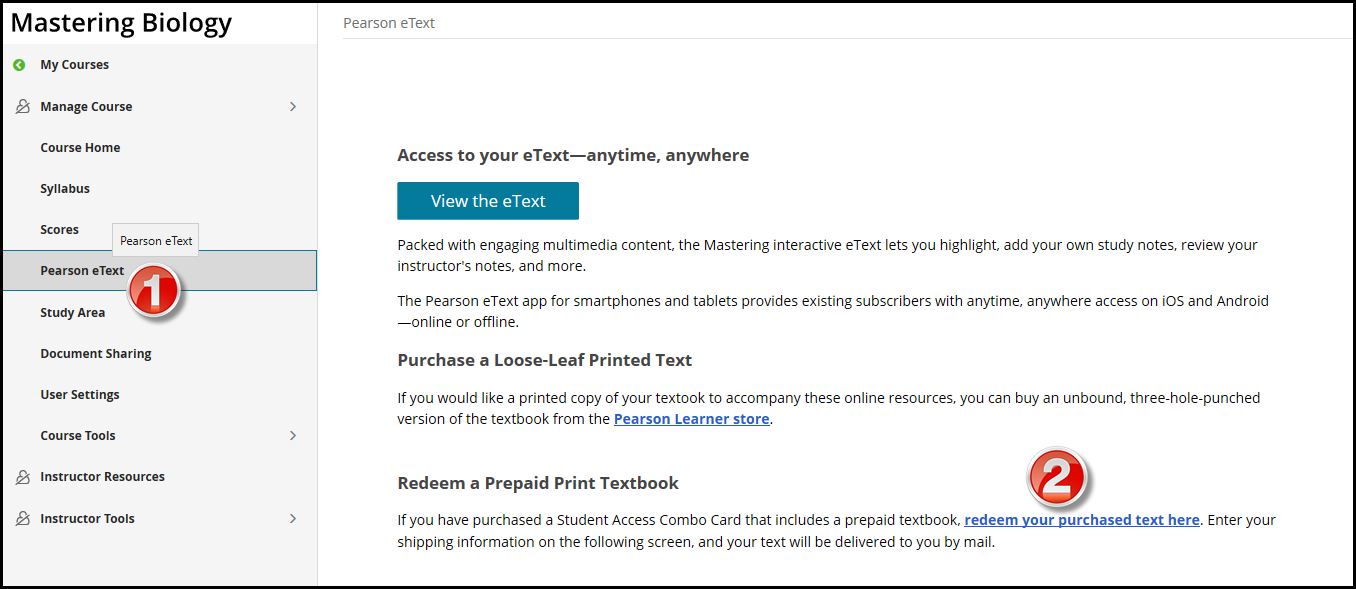The image size is (1356, 589).
Task: Open User Settings in the sidebar
Action: 80,395
